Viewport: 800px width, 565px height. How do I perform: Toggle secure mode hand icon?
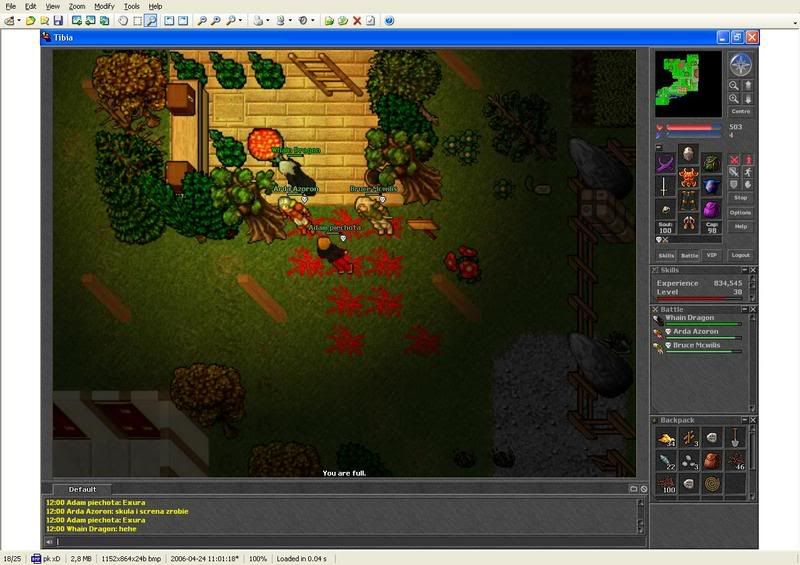coord(748,184)
